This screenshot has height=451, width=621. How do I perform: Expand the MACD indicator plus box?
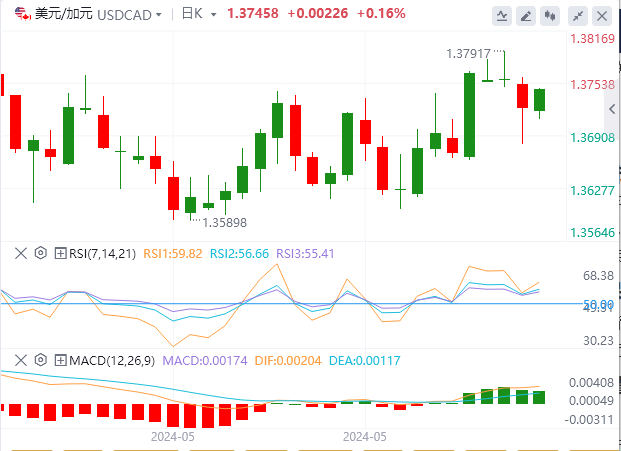pos(60,360)
